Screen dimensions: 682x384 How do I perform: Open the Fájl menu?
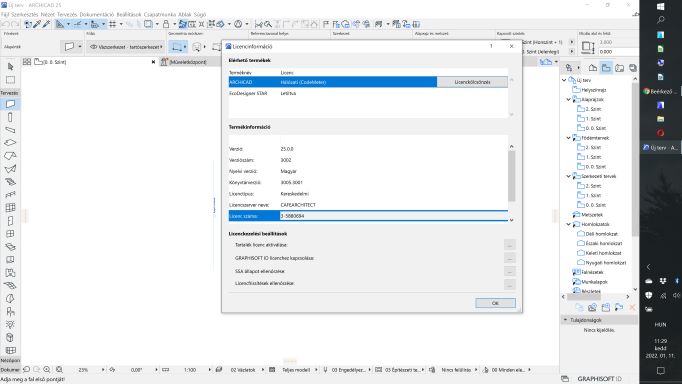pos(5,14)
